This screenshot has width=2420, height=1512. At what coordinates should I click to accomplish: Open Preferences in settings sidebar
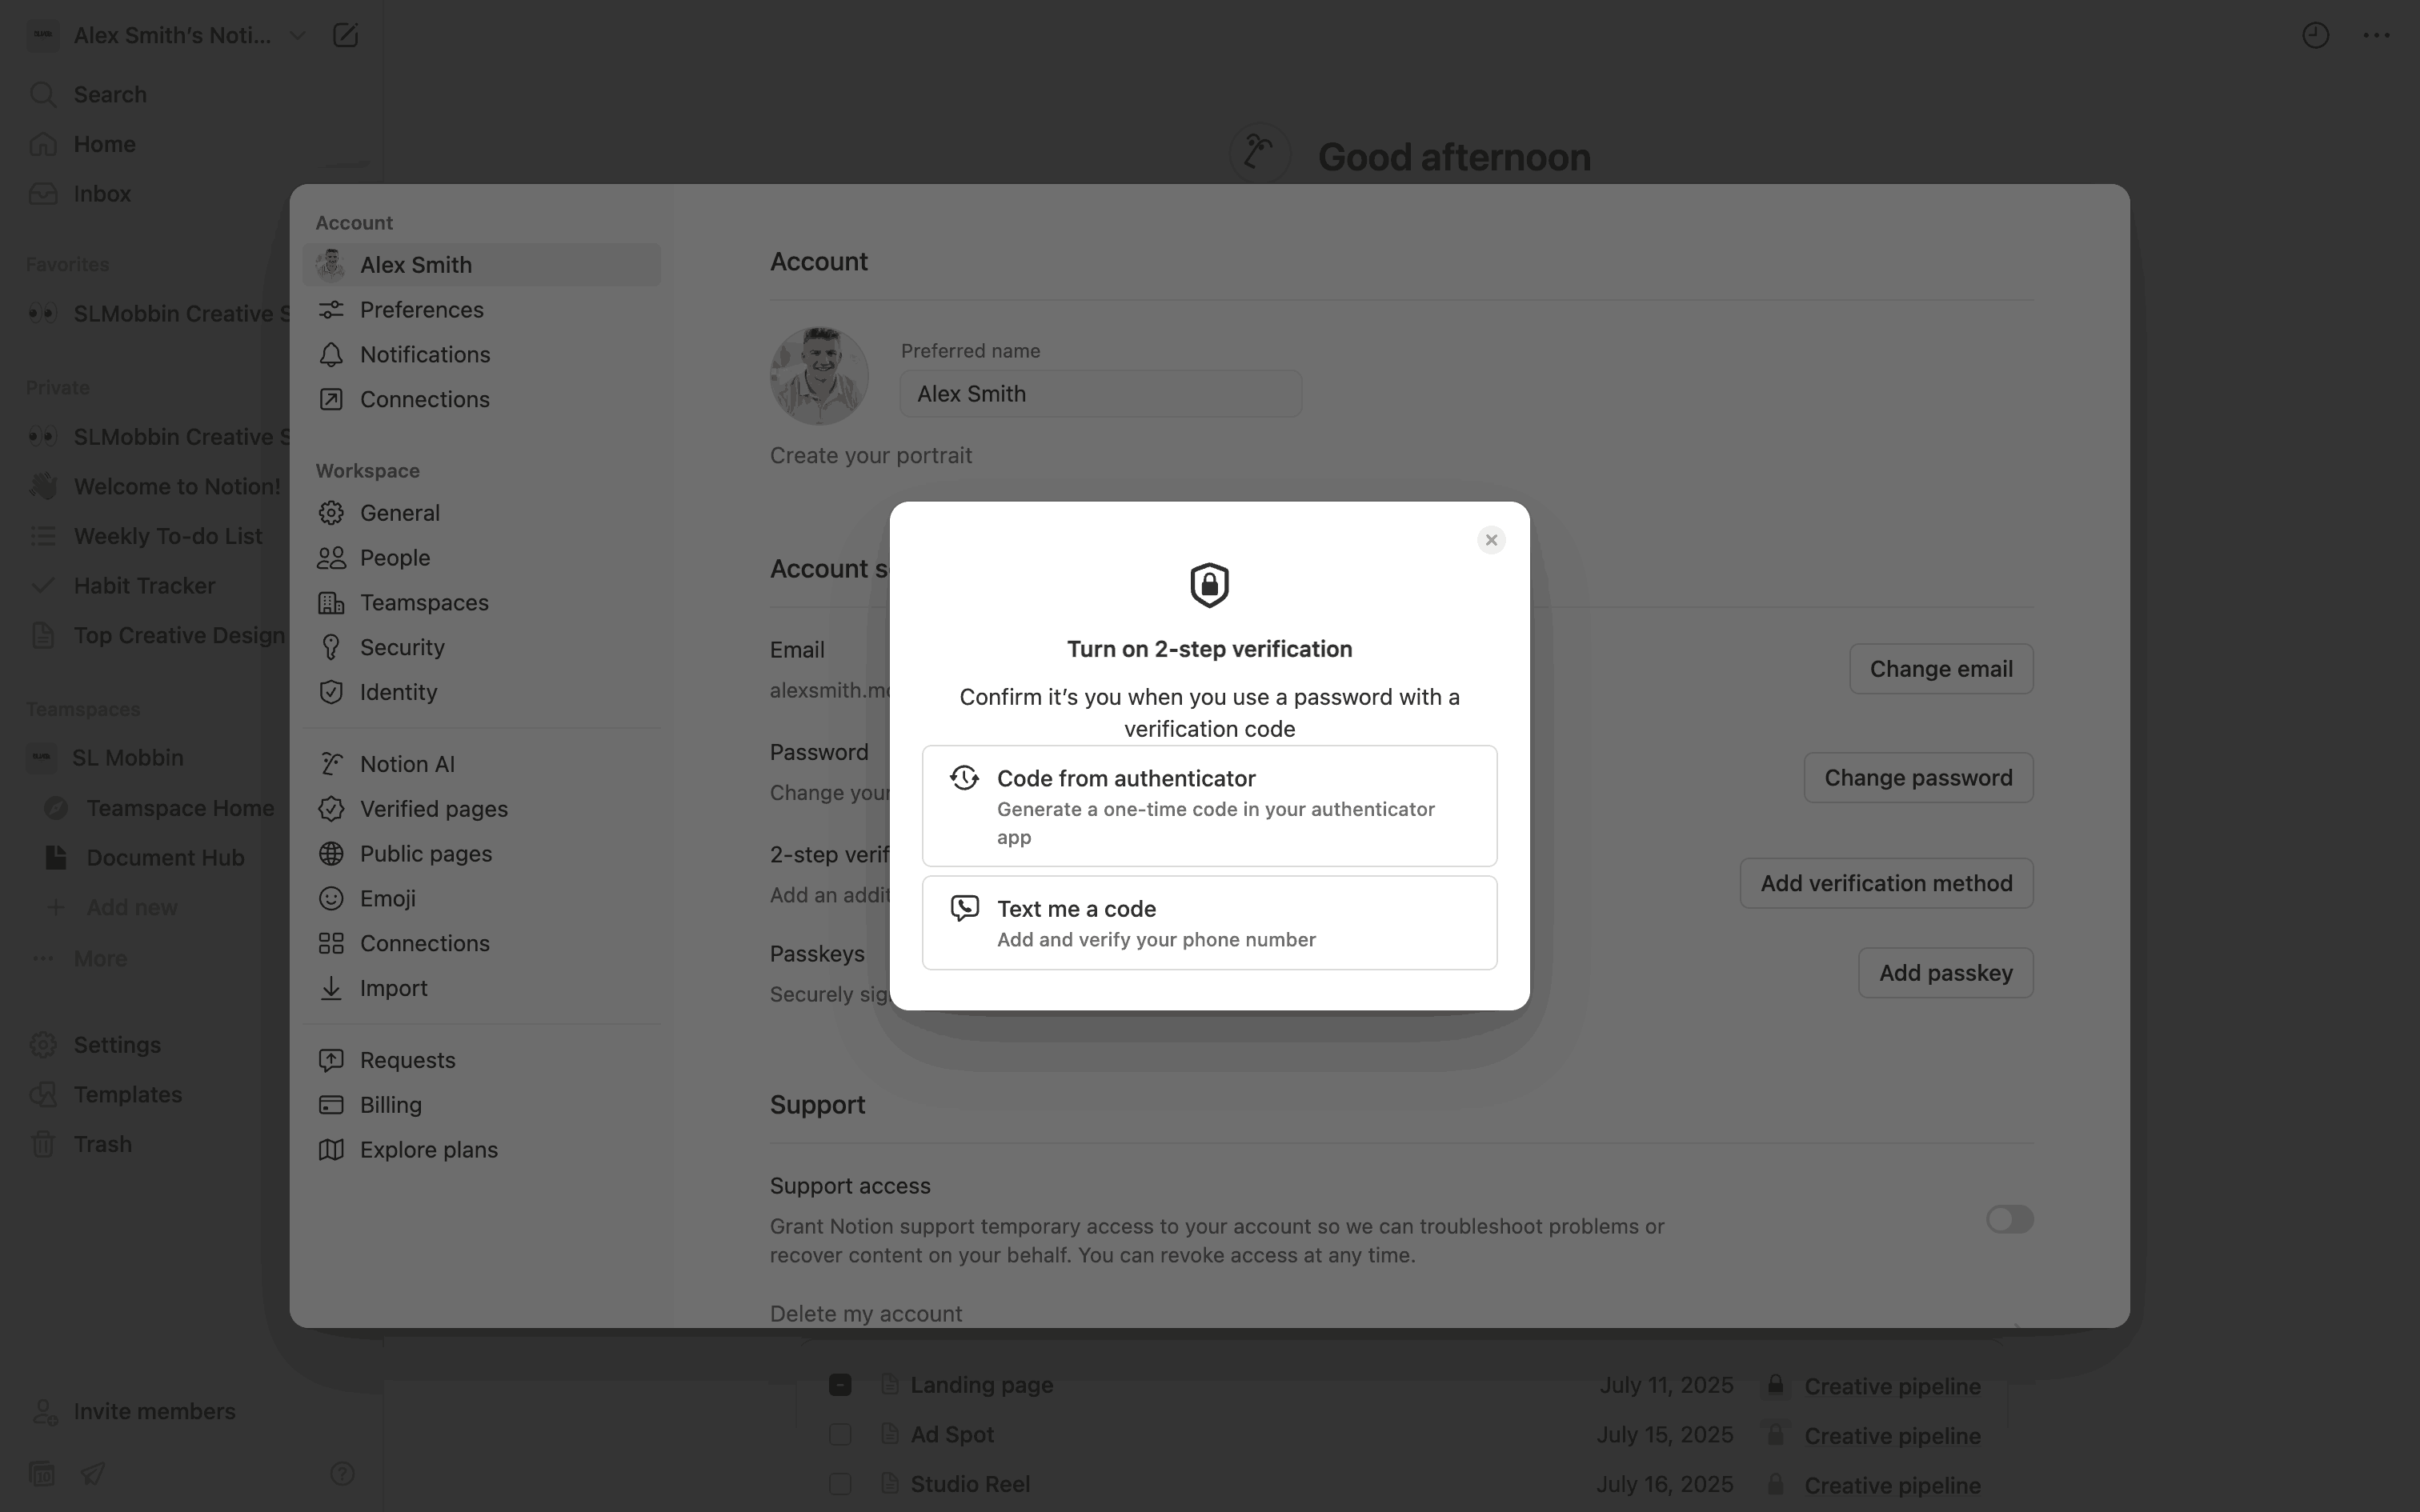(x=421, y=310)
